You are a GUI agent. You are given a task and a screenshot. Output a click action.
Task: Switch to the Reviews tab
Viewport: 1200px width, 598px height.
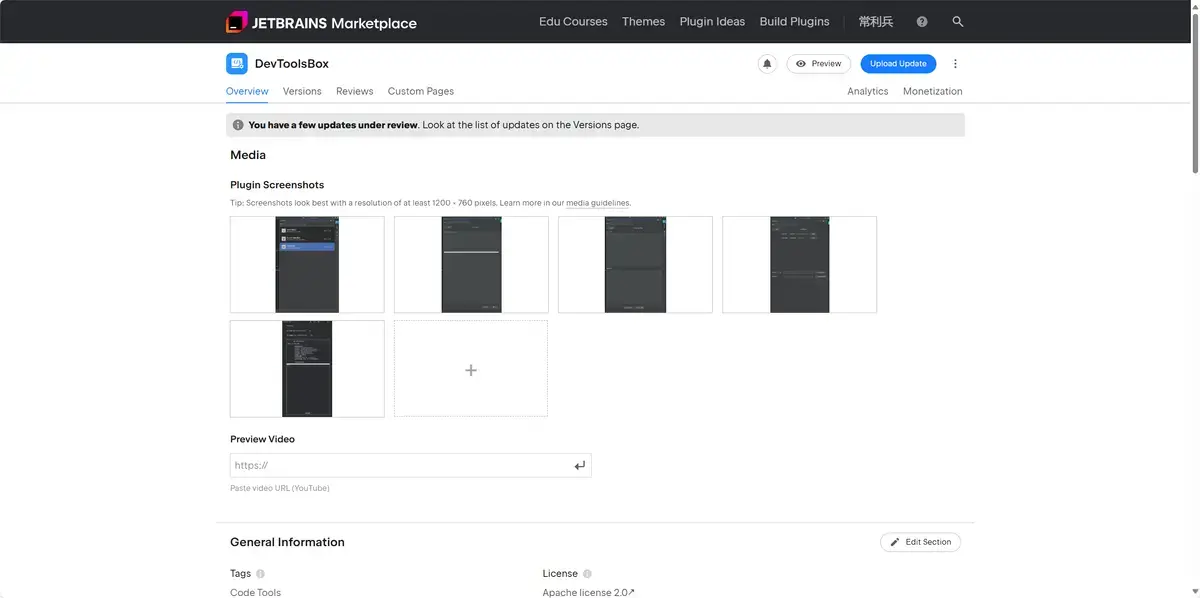click(x=354, y=91)
